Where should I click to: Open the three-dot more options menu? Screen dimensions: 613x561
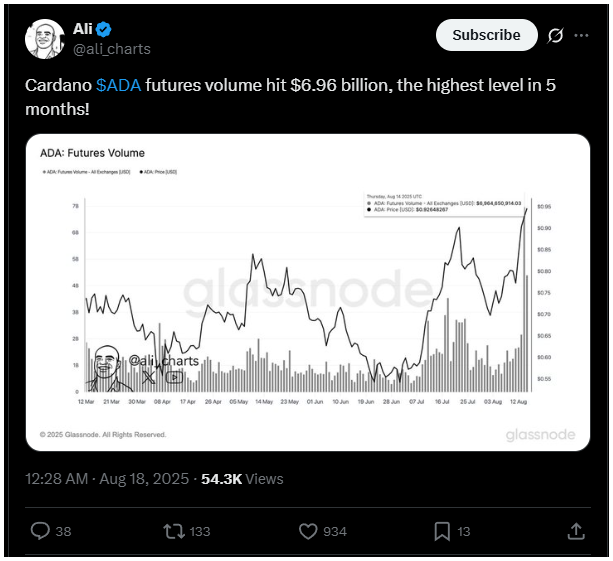(x=581, y=36)
